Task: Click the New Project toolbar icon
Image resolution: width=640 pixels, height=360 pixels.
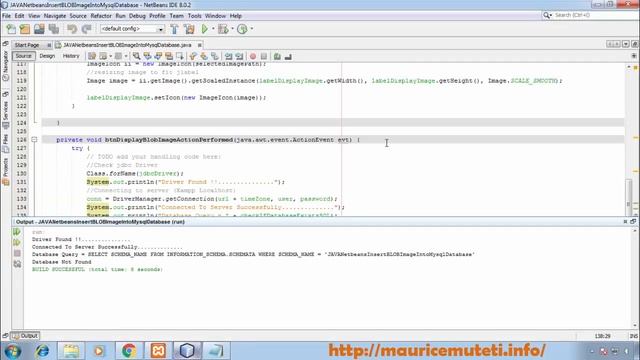Action: 25,29
